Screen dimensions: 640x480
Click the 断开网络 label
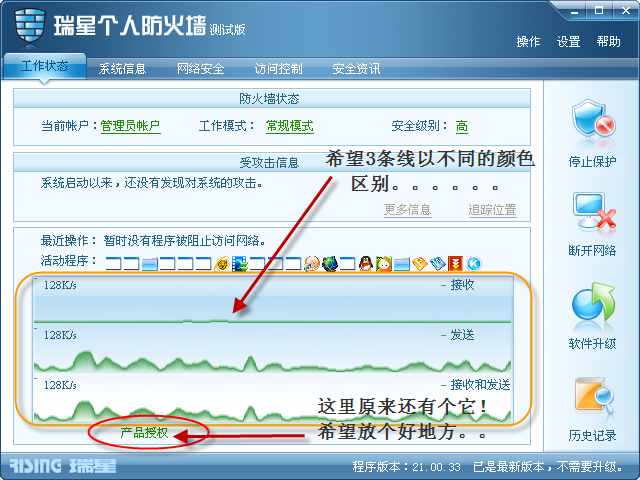tap(592, 250)
